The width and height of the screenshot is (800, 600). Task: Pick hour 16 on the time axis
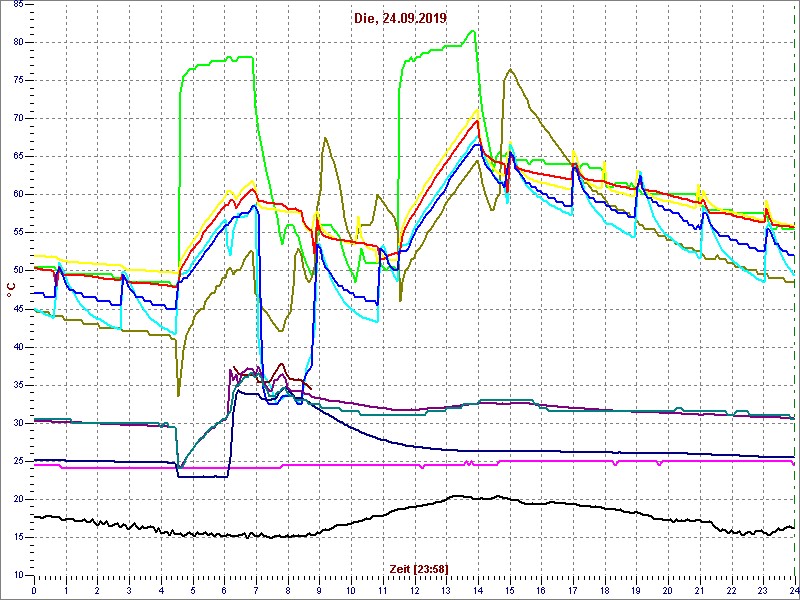click(x=541, y=589)
